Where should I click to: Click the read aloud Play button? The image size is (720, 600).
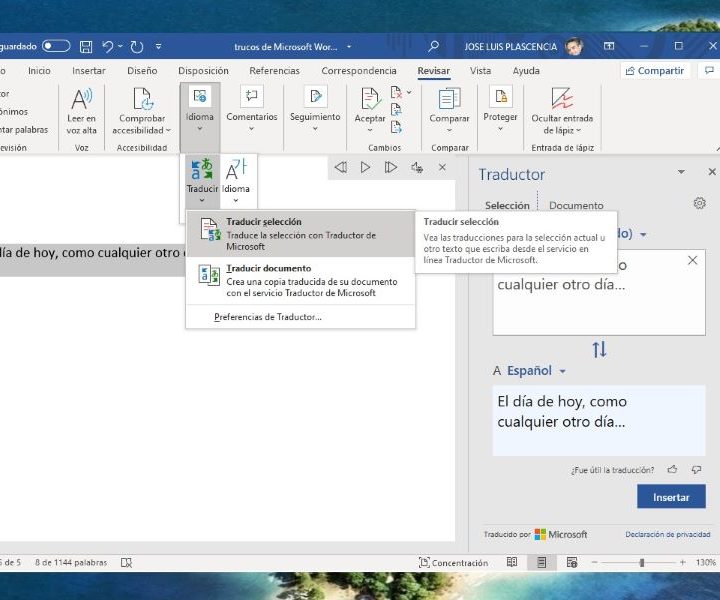pyautogui.click(x=365, y=167)
